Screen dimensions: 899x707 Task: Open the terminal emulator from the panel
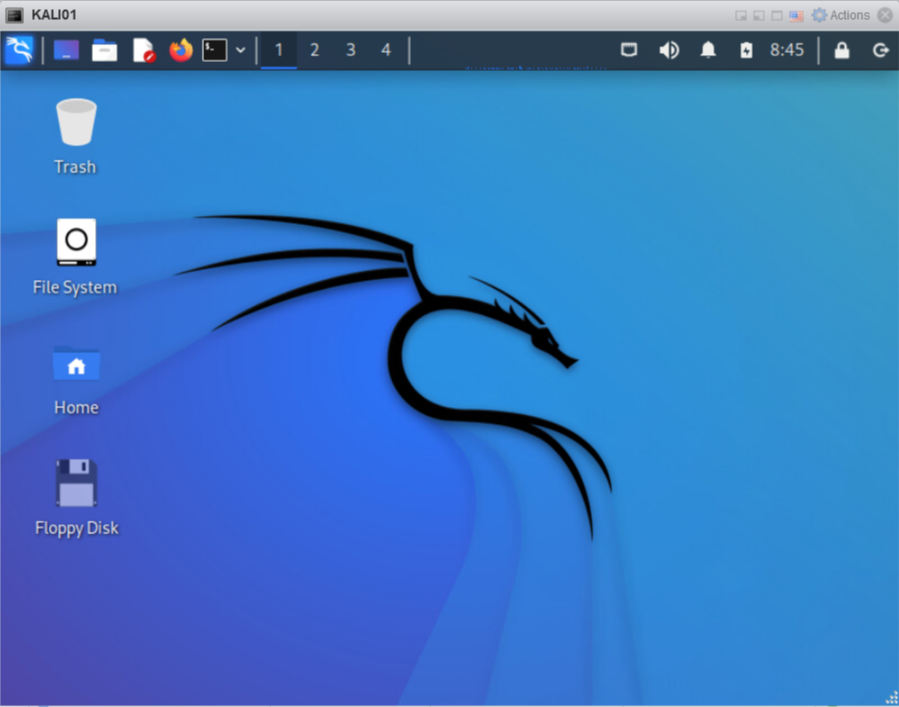tap(214, 50)
